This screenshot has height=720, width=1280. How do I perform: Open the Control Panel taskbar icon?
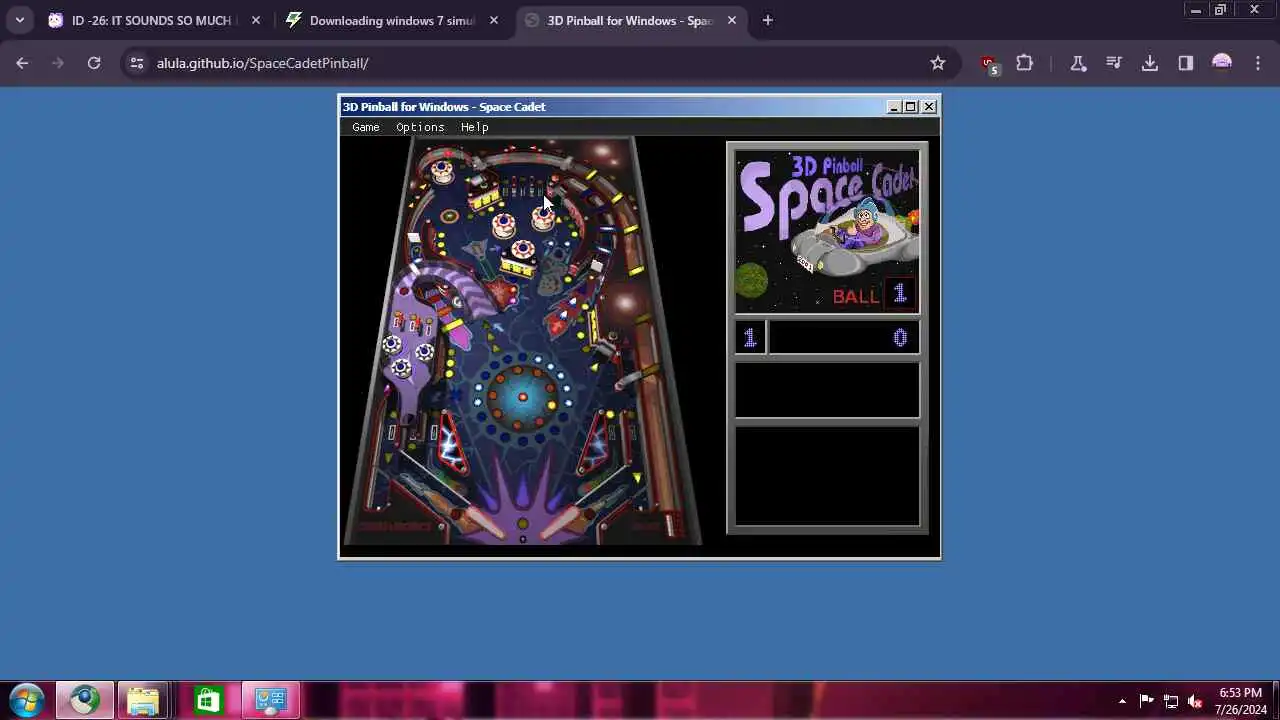click(x=270, y=700)
